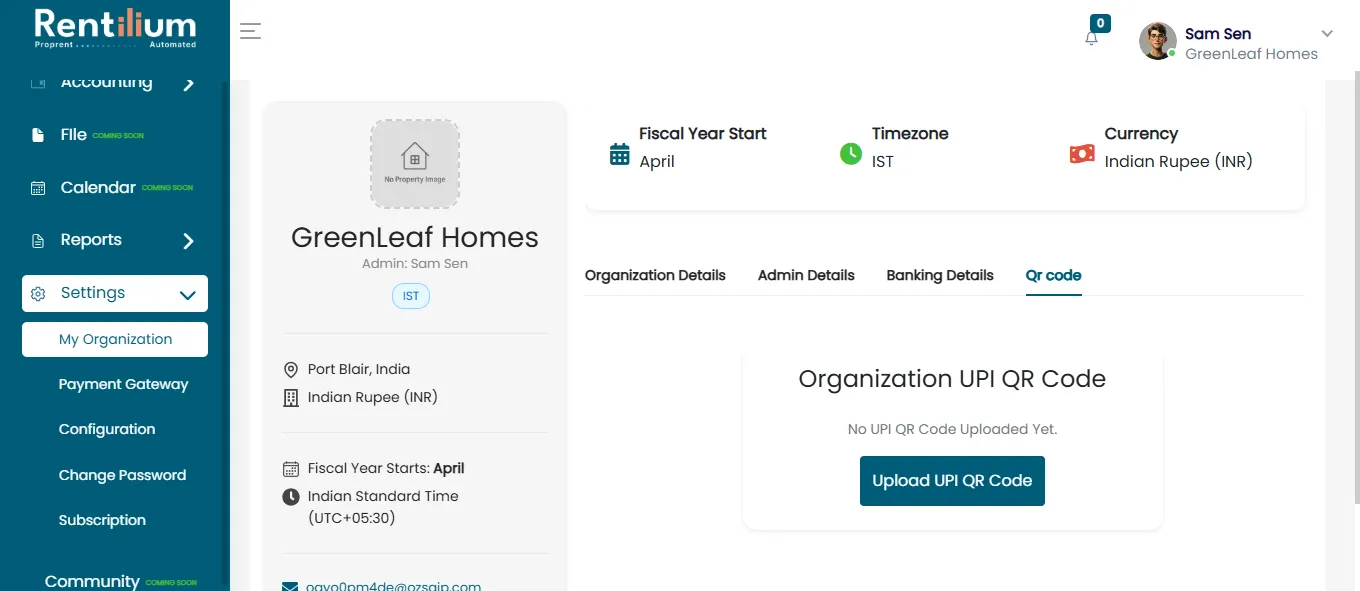Click the Settings gear icon
This screenshot has height=591, width=1360.
coord(38,294)
